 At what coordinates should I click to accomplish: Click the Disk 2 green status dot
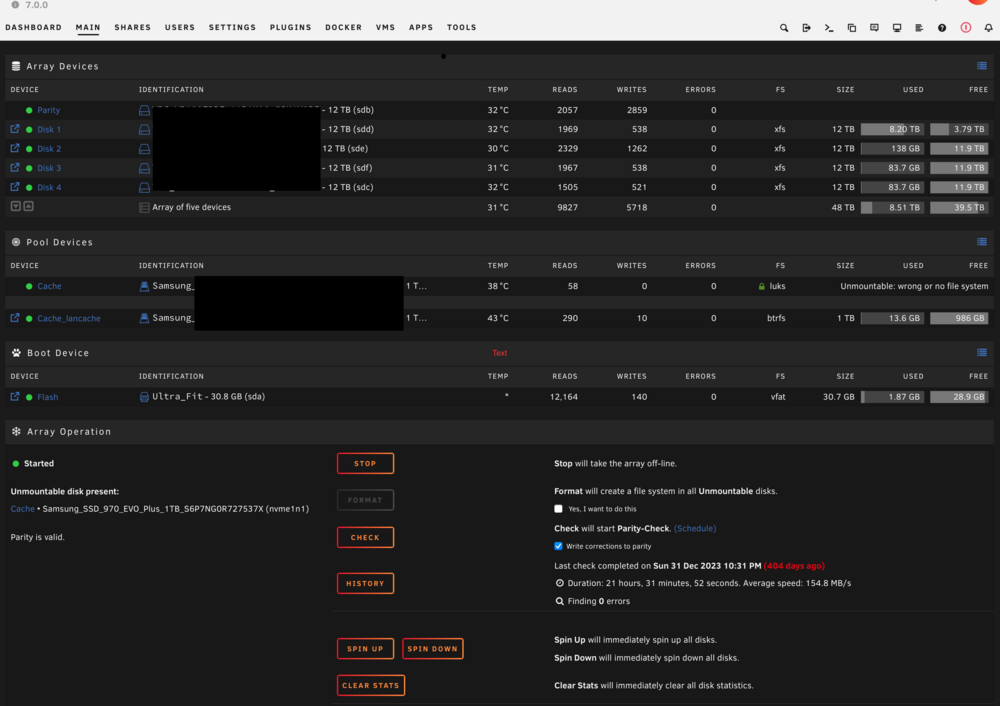(x=29, y=149)
